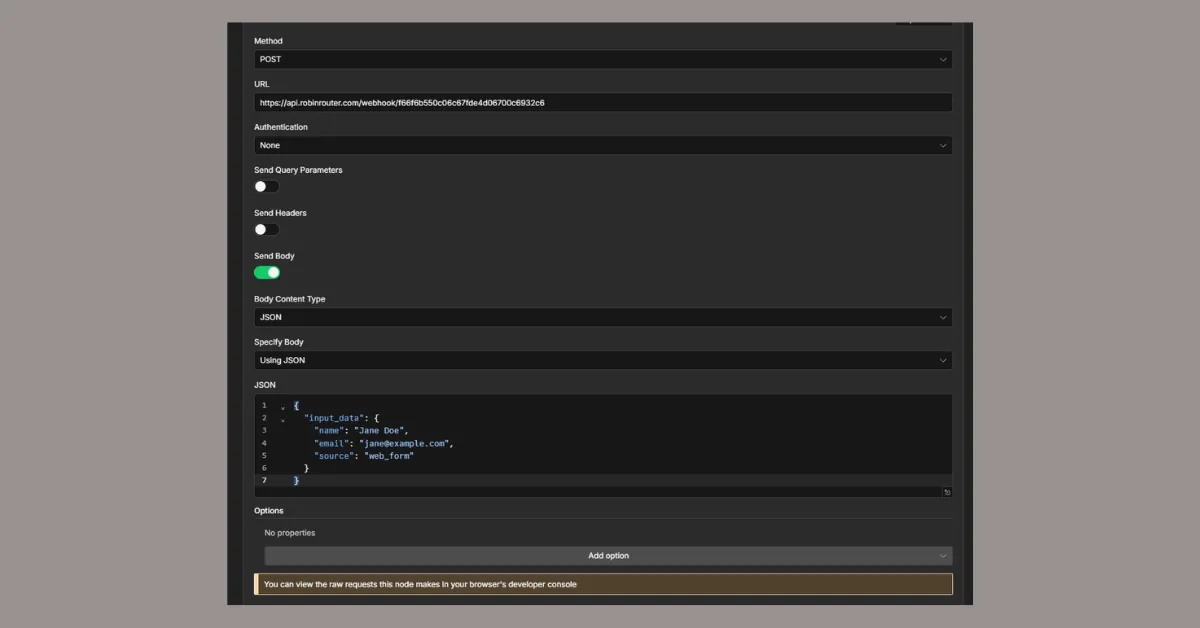Click the Add option button

pyautogui.click(x=608, y=555)
